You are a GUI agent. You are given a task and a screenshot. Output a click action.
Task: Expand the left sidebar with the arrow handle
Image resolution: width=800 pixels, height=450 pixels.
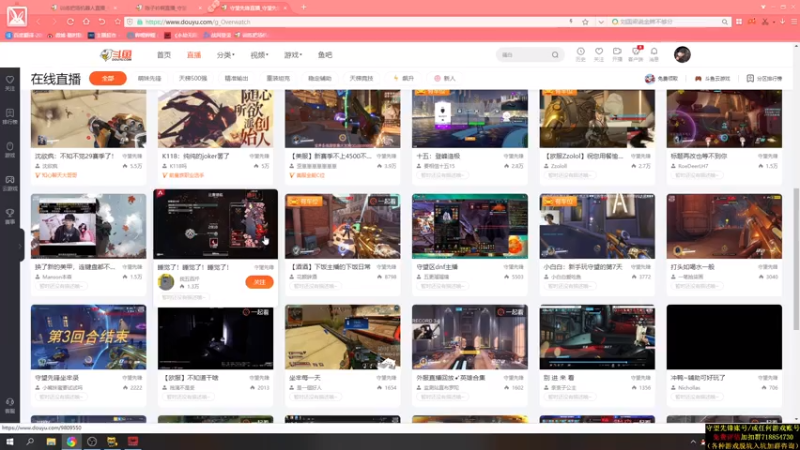pos(21,246)
